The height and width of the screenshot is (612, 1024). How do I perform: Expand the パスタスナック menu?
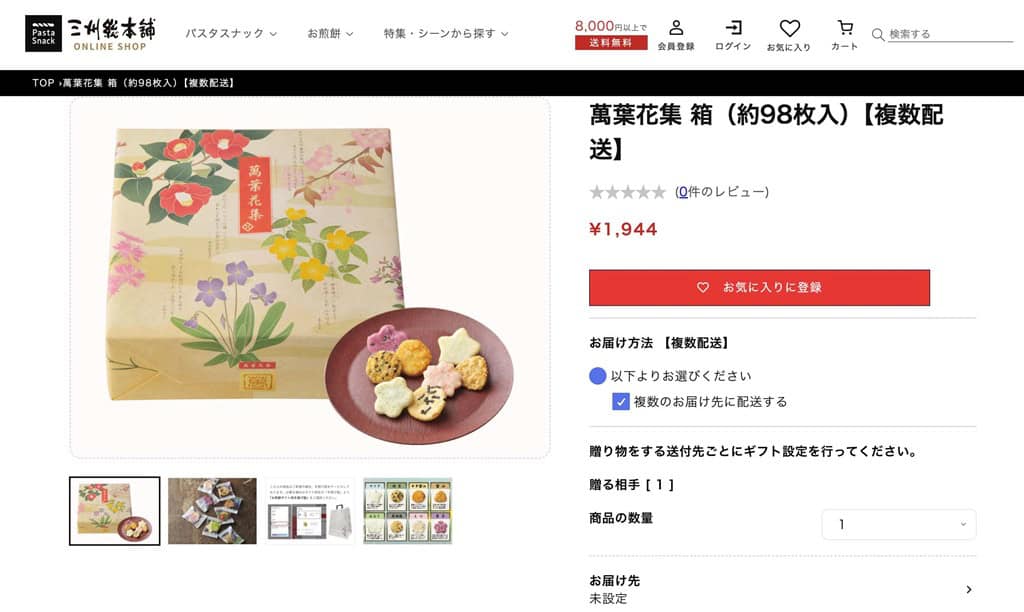[231, 33]
